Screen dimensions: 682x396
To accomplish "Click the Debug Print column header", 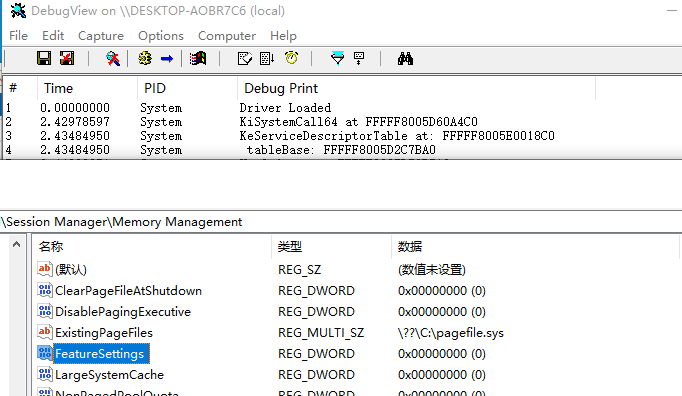I will pos(416,88).
